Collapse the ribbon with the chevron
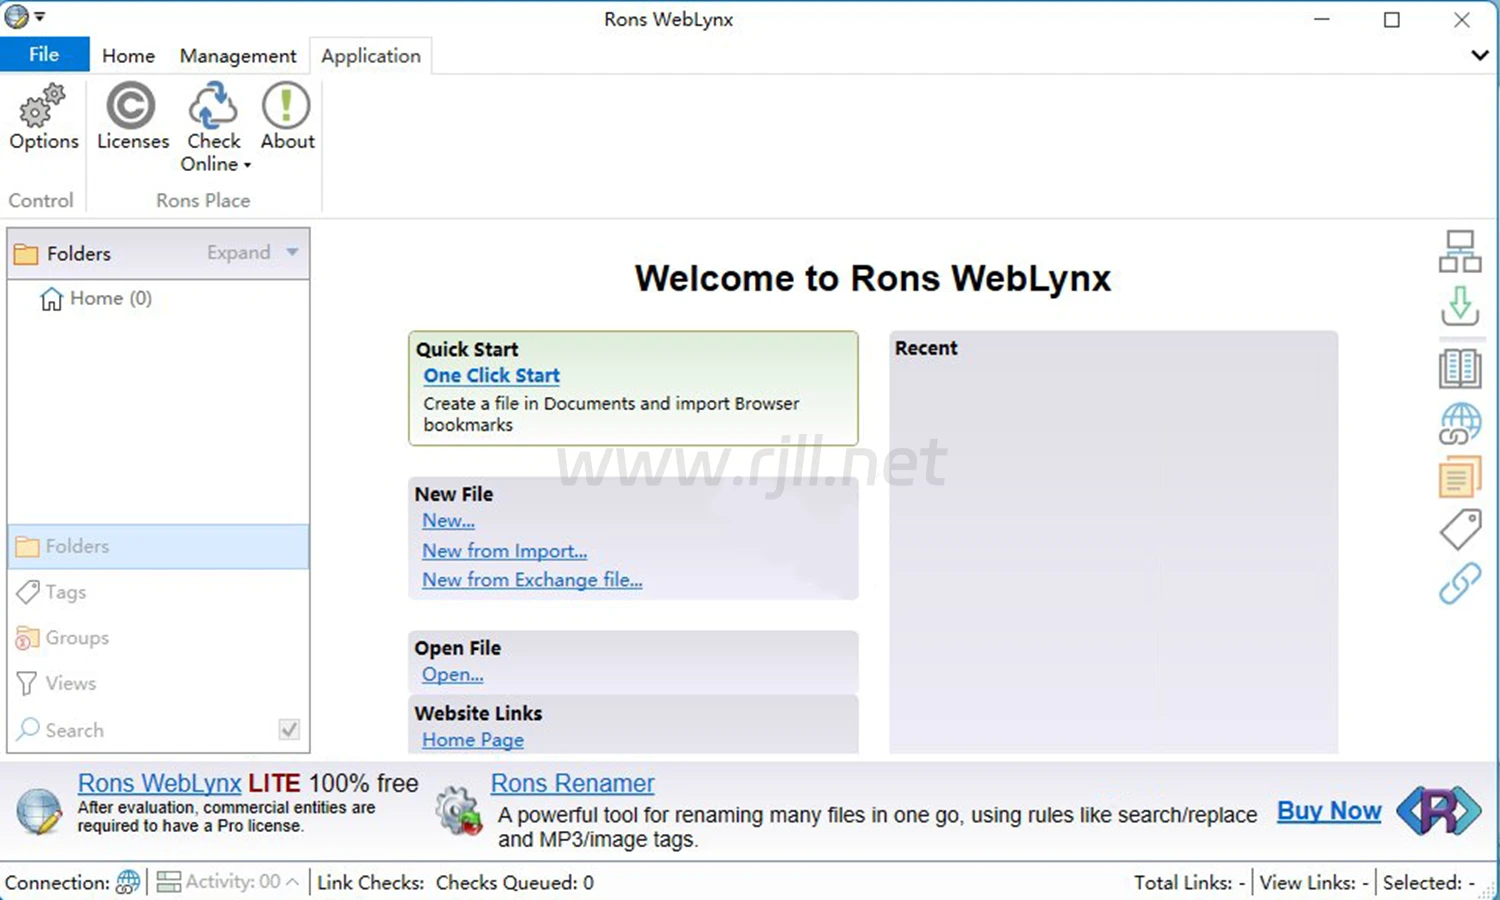 tap(1479, 56)
